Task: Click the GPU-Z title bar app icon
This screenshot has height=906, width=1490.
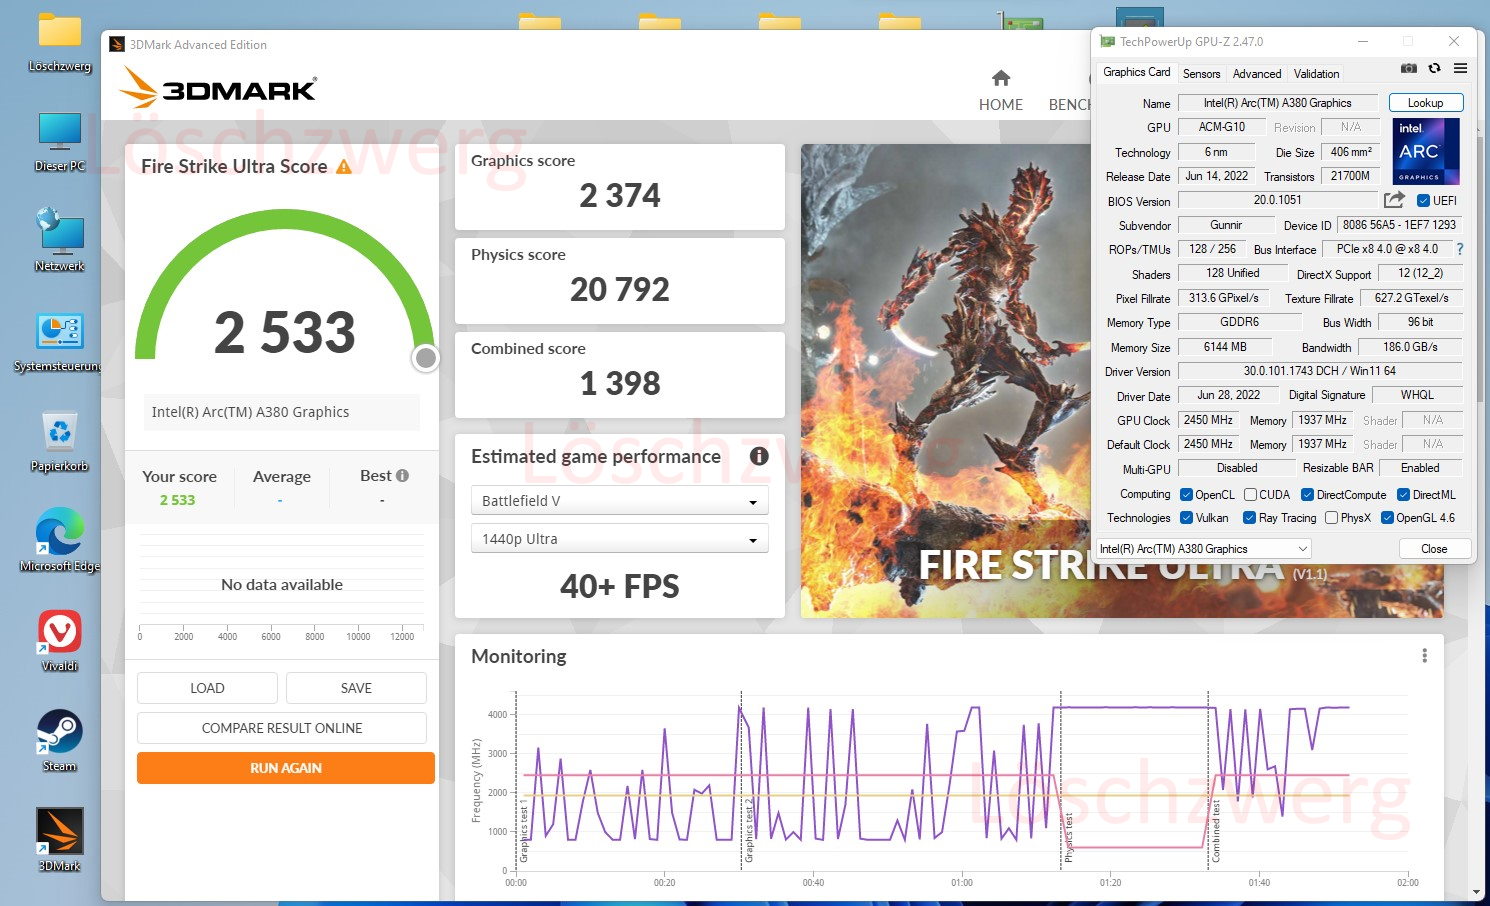Action: [1107, 42]
